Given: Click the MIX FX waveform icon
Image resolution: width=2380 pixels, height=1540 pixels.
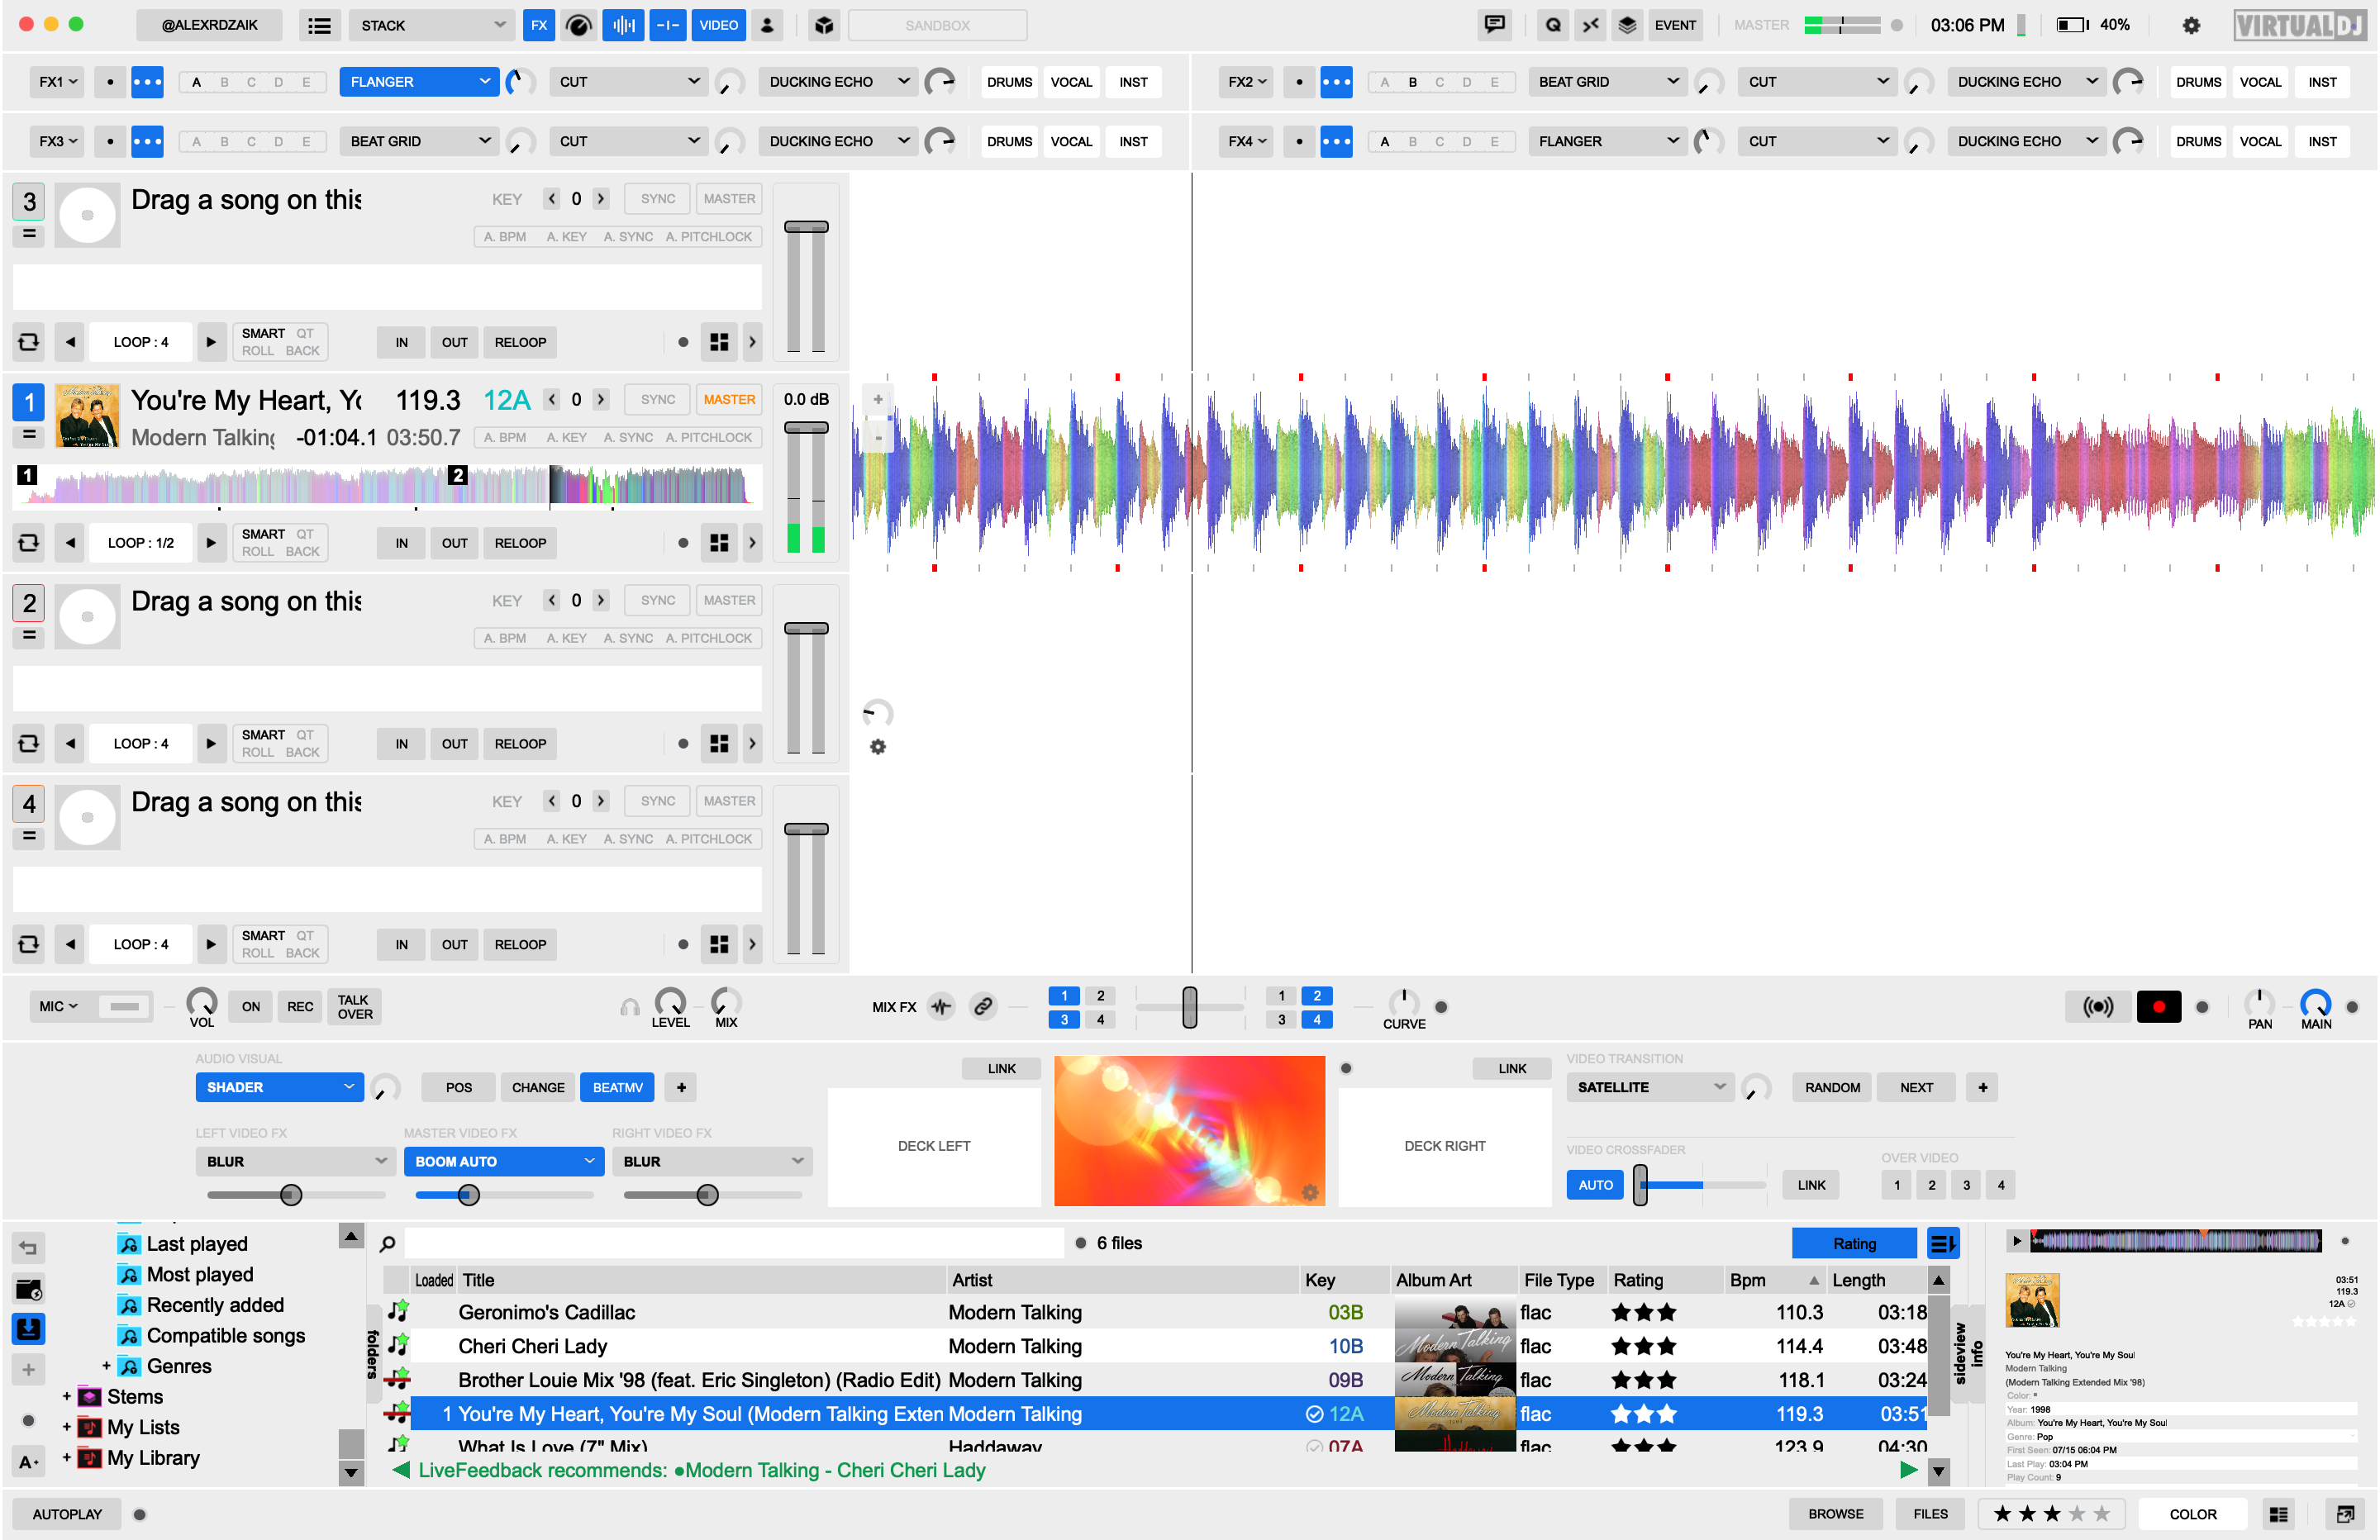Looking at the screenshot, I should coord(940,1006).
